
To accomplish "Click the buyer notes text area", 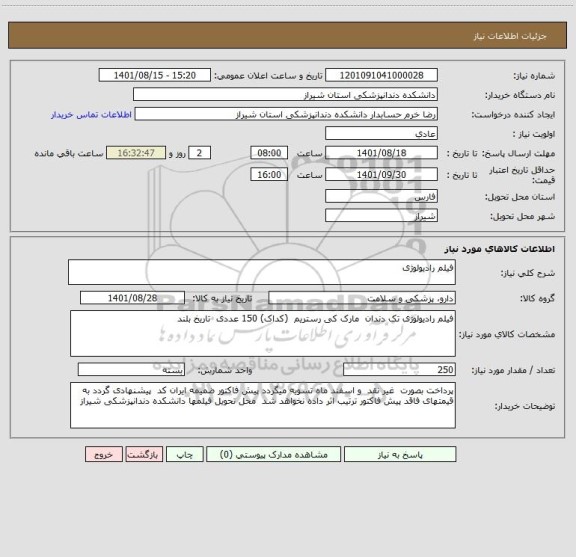I will [263, 405].
